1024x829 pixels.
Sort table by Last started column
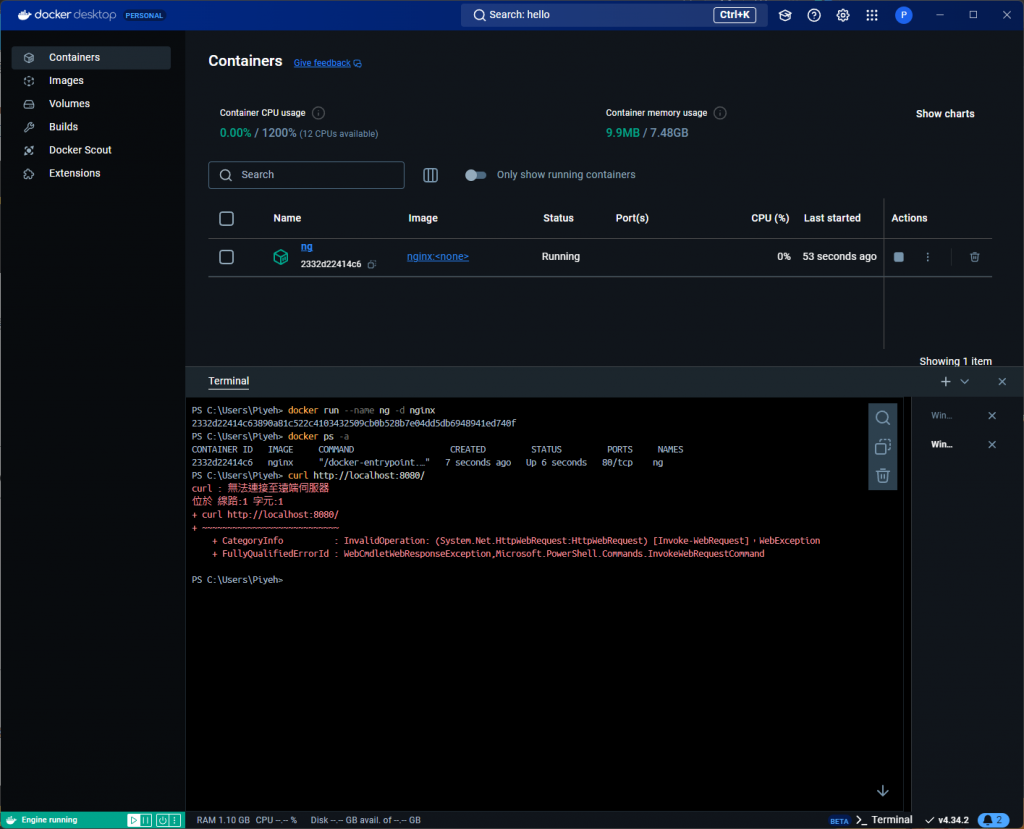click(832, 218)
